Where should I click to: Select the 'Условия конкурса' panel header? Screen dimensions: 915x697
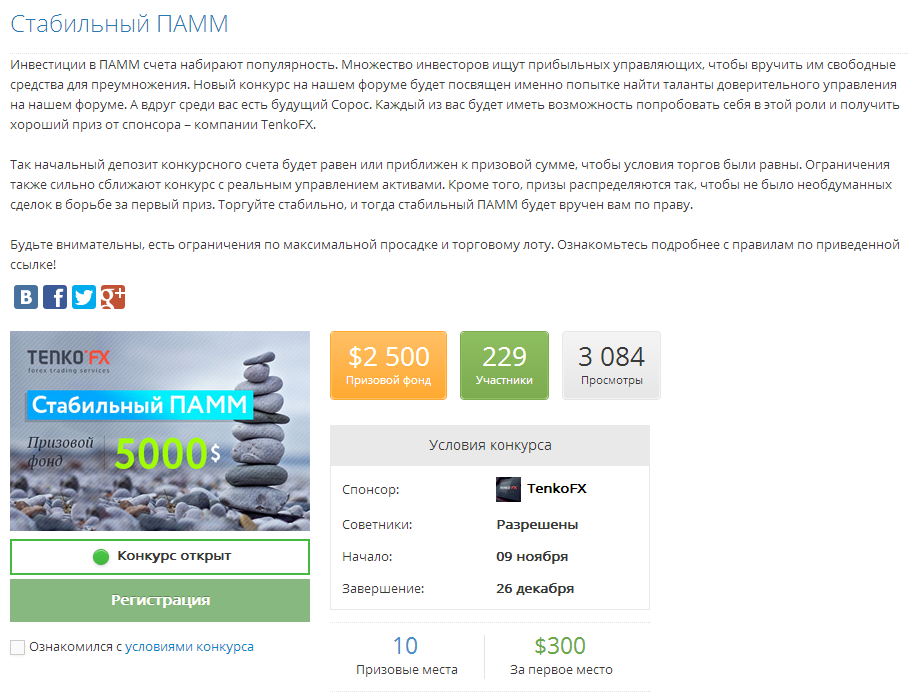pos(490,445)
